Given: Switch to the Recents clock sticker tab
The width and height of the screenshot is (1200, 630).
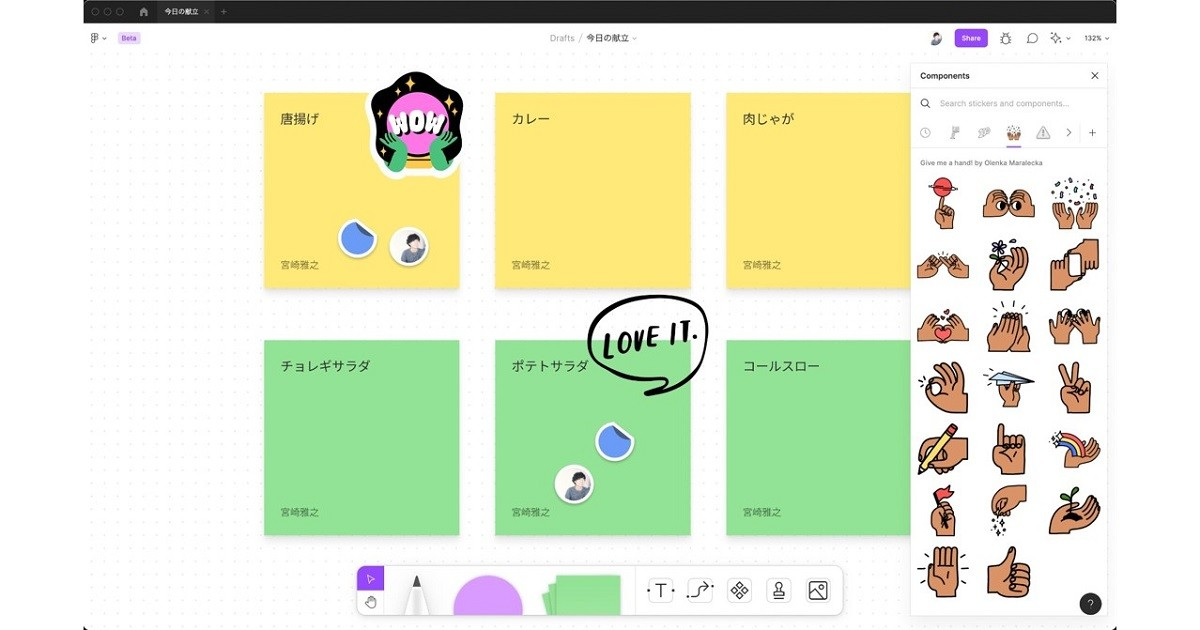Looking at the screenshot, I should [925, 132].
